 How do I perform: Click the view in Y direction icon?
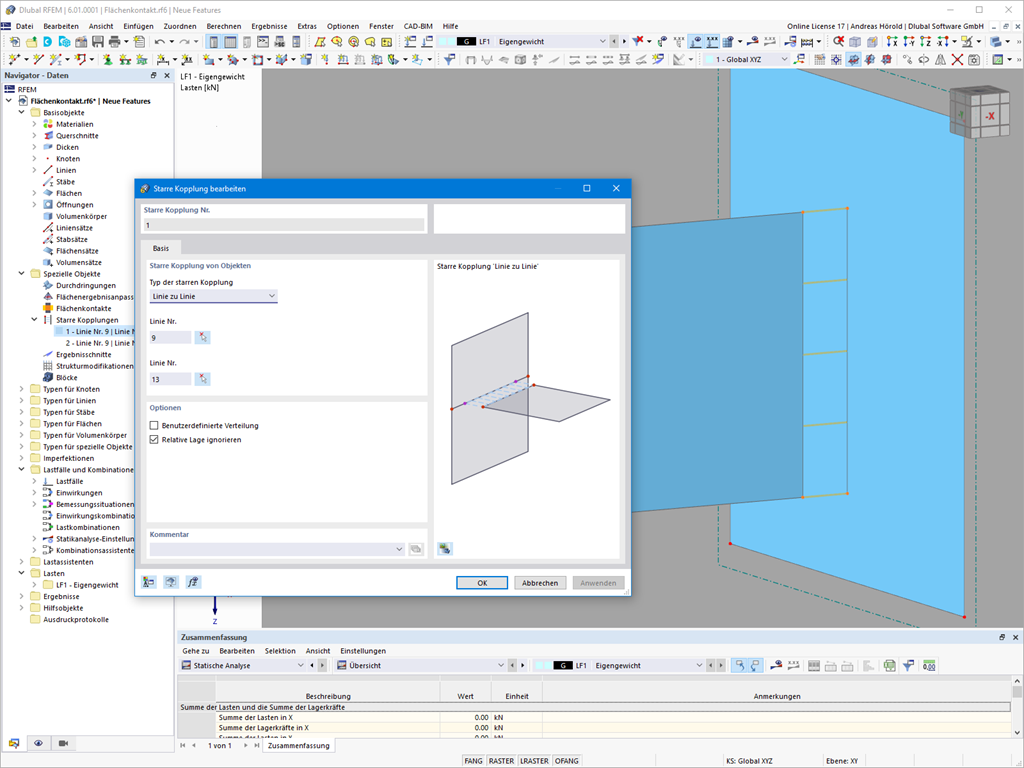[x=908, y=42]
